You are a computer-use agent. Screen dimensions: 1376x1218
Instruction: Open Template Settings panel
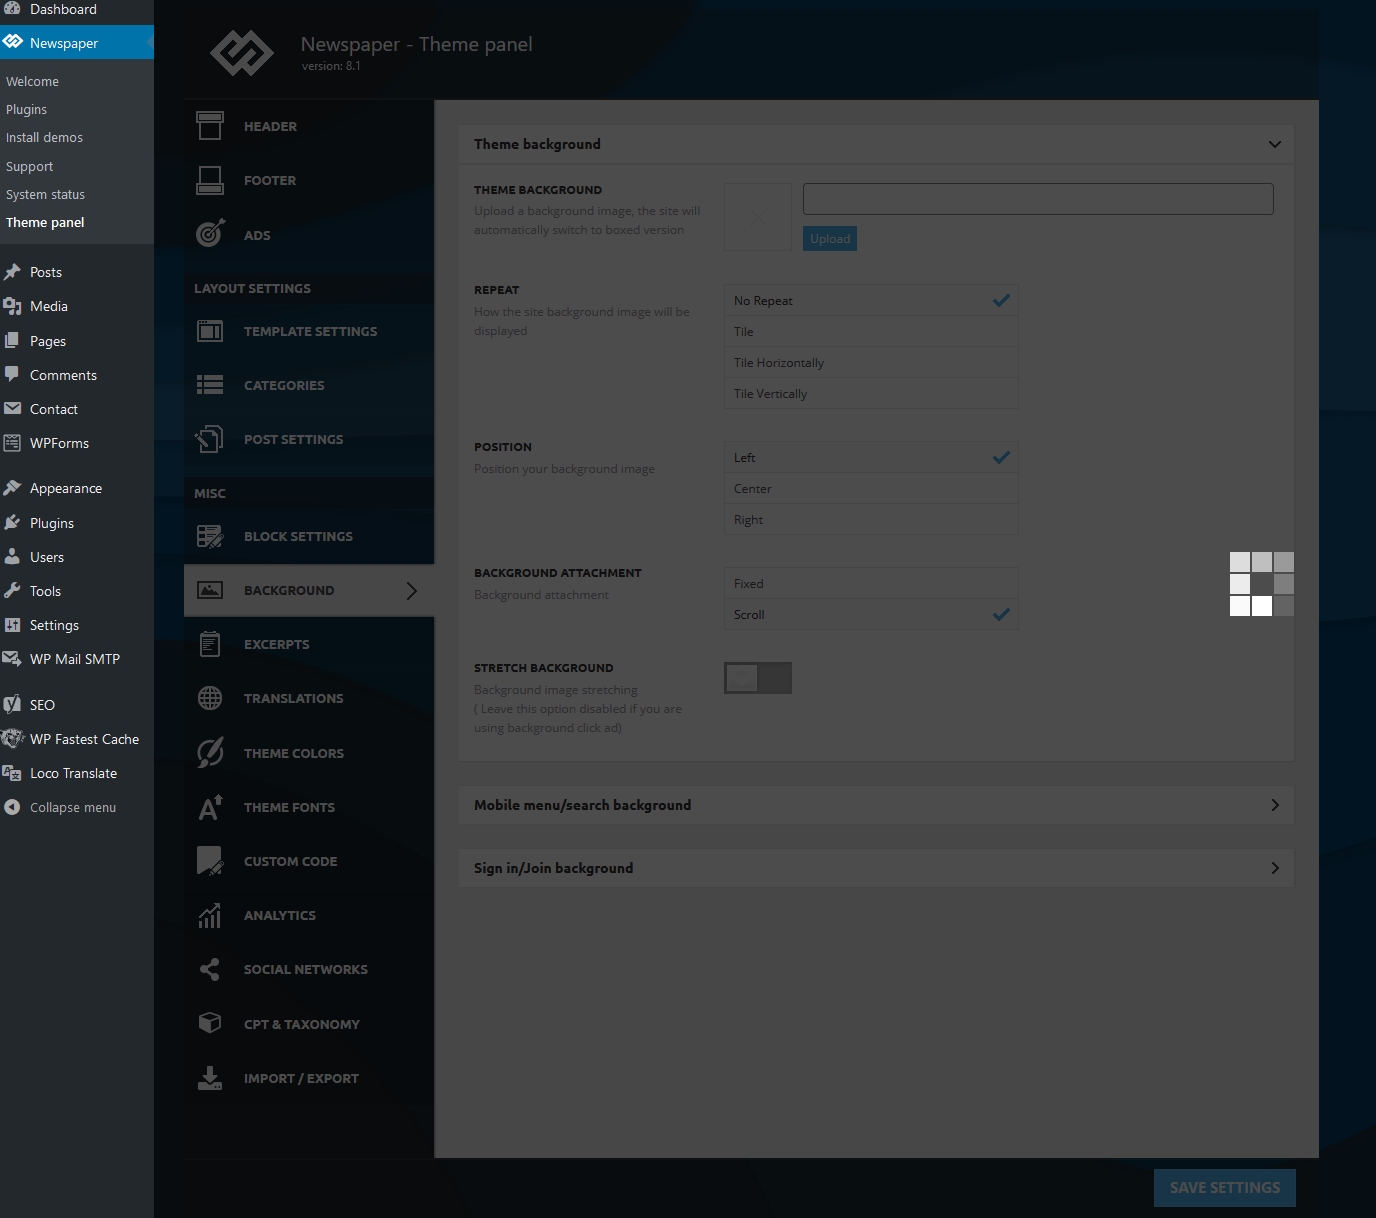(309, 331)
